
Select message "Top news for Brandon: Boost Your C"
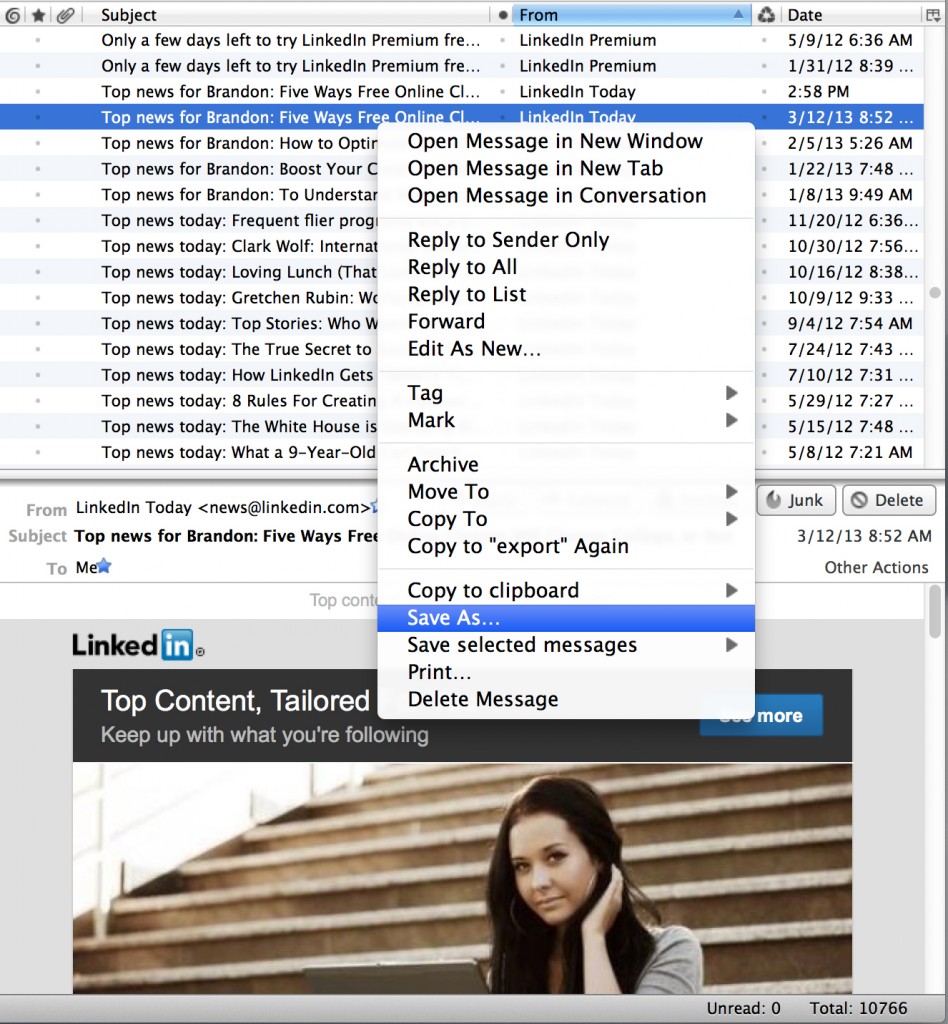[239, 168]
